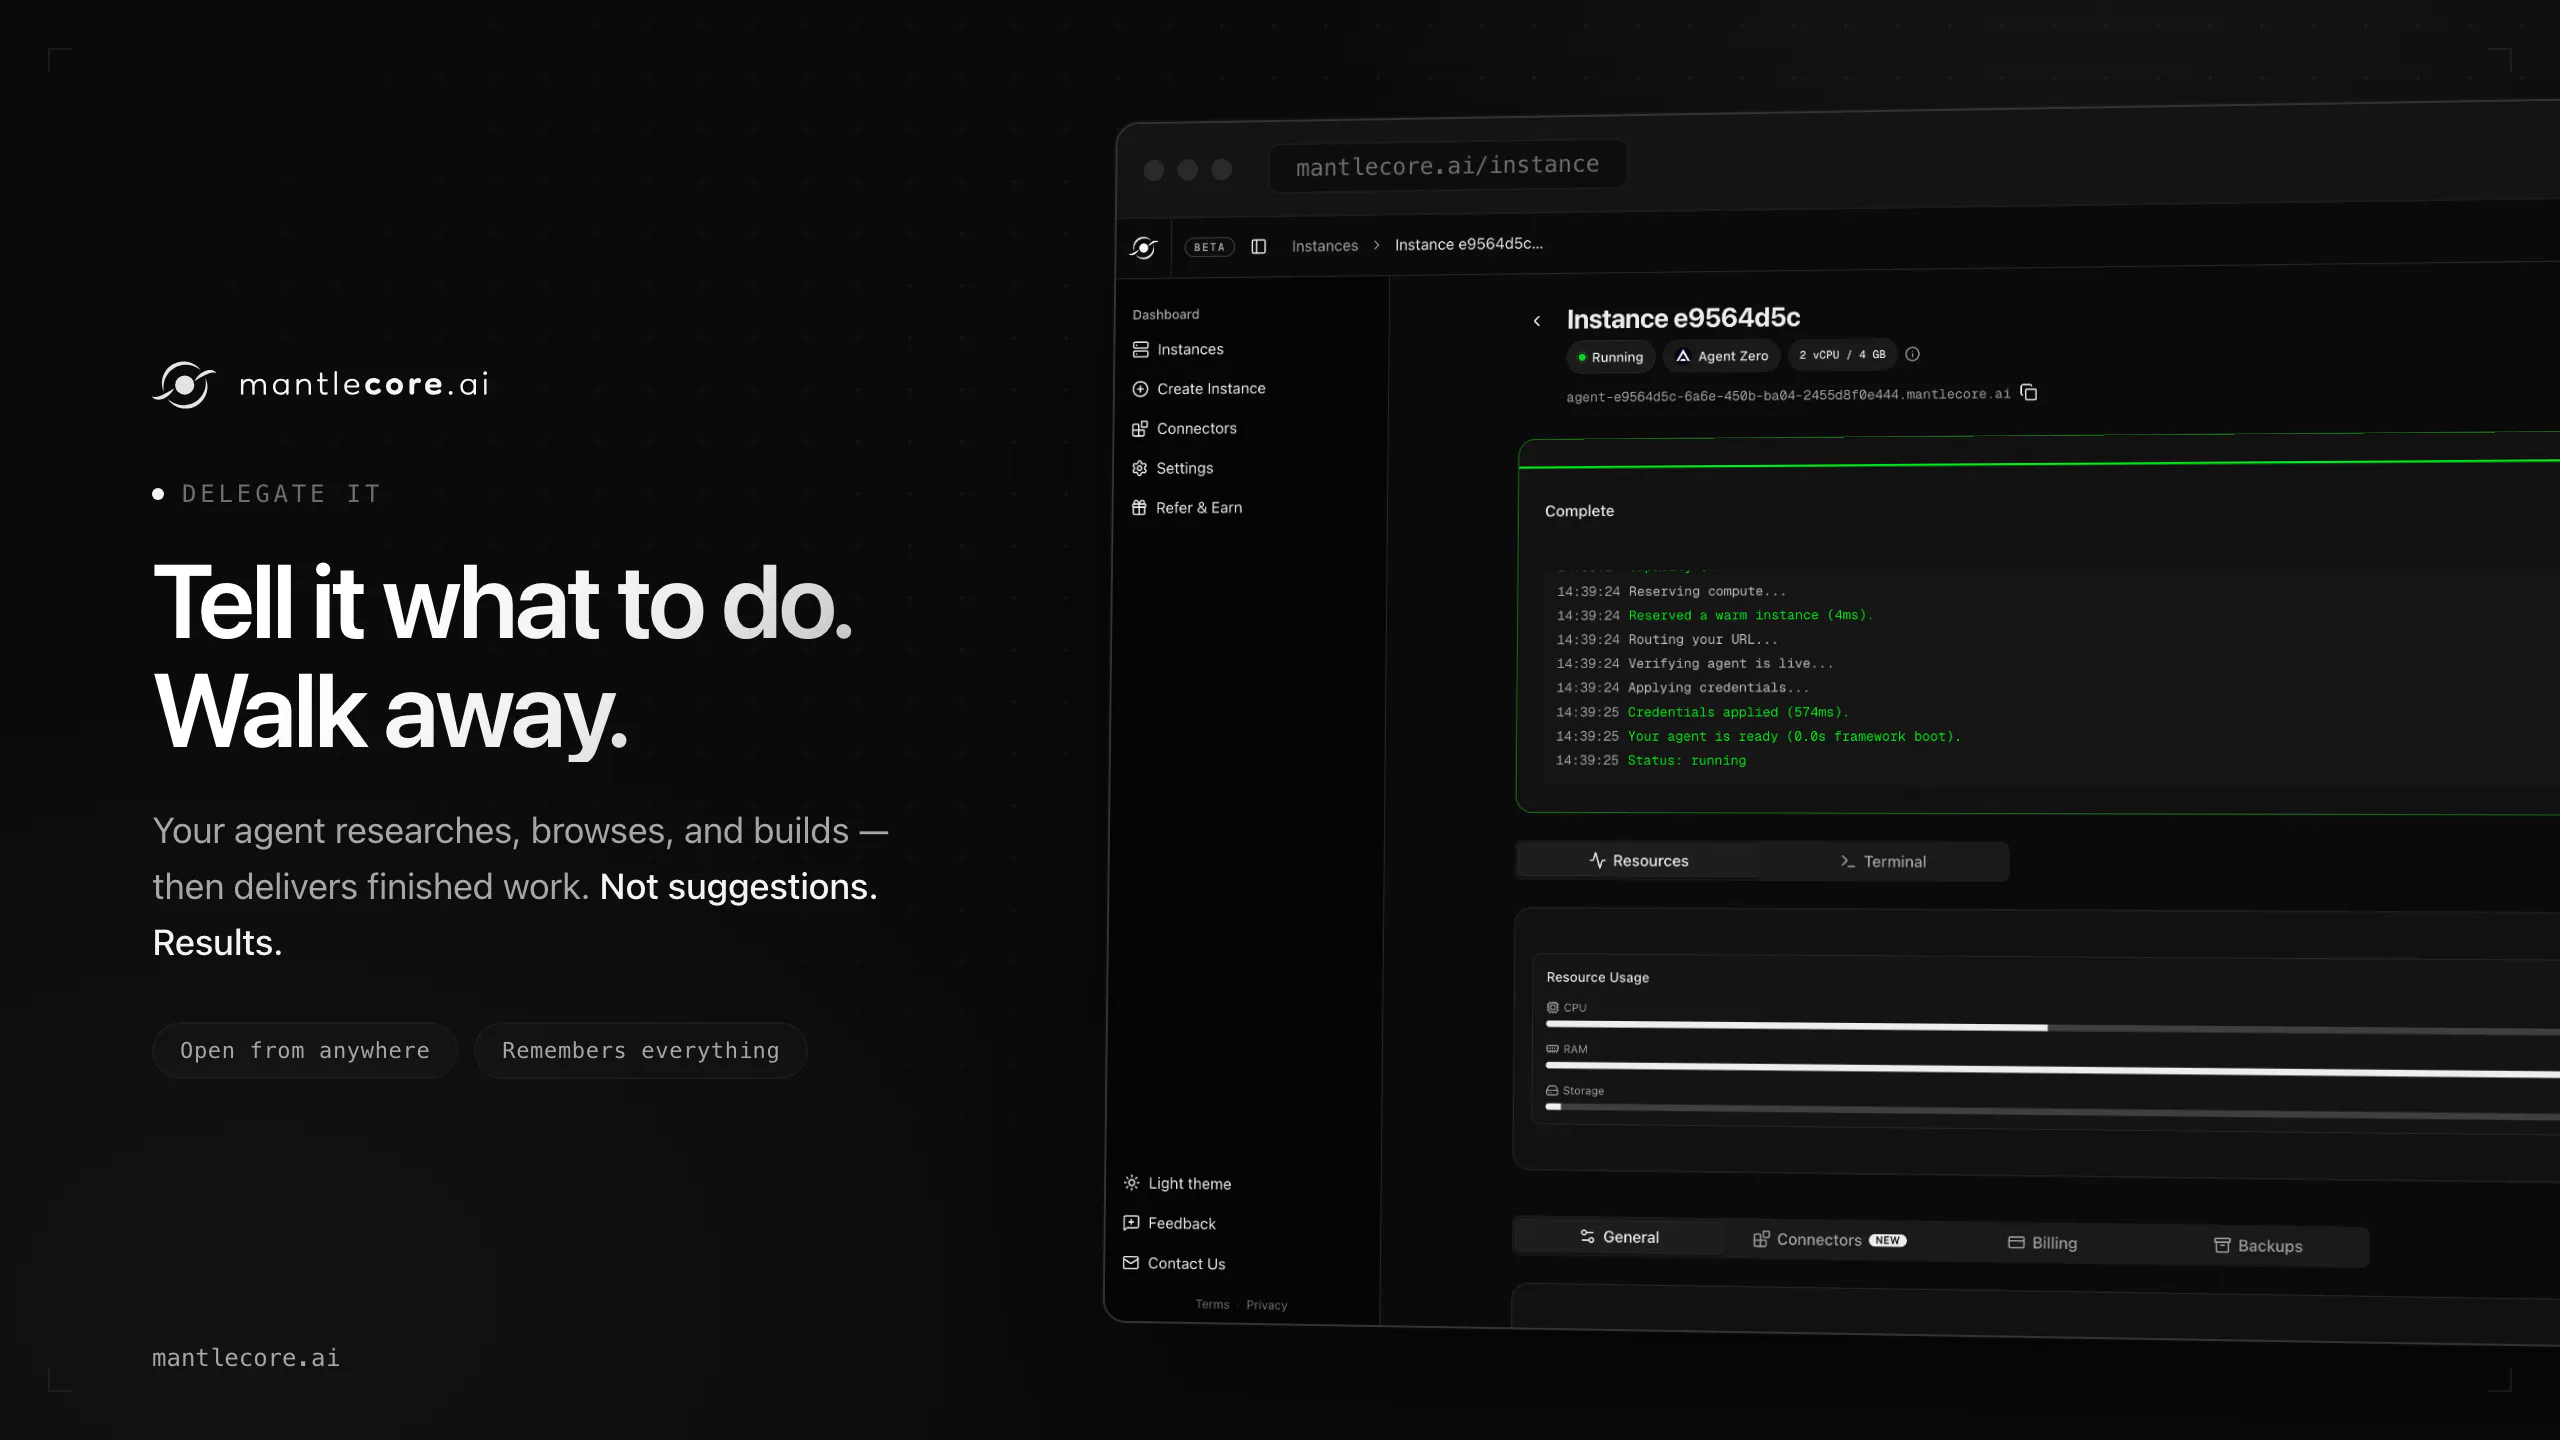Click 'Reserved a warm instance (4ms).' log line
Image resolution: width=2560 pixels, height=1440 pixels.
pyautogui.click(x=1715, y=615)
